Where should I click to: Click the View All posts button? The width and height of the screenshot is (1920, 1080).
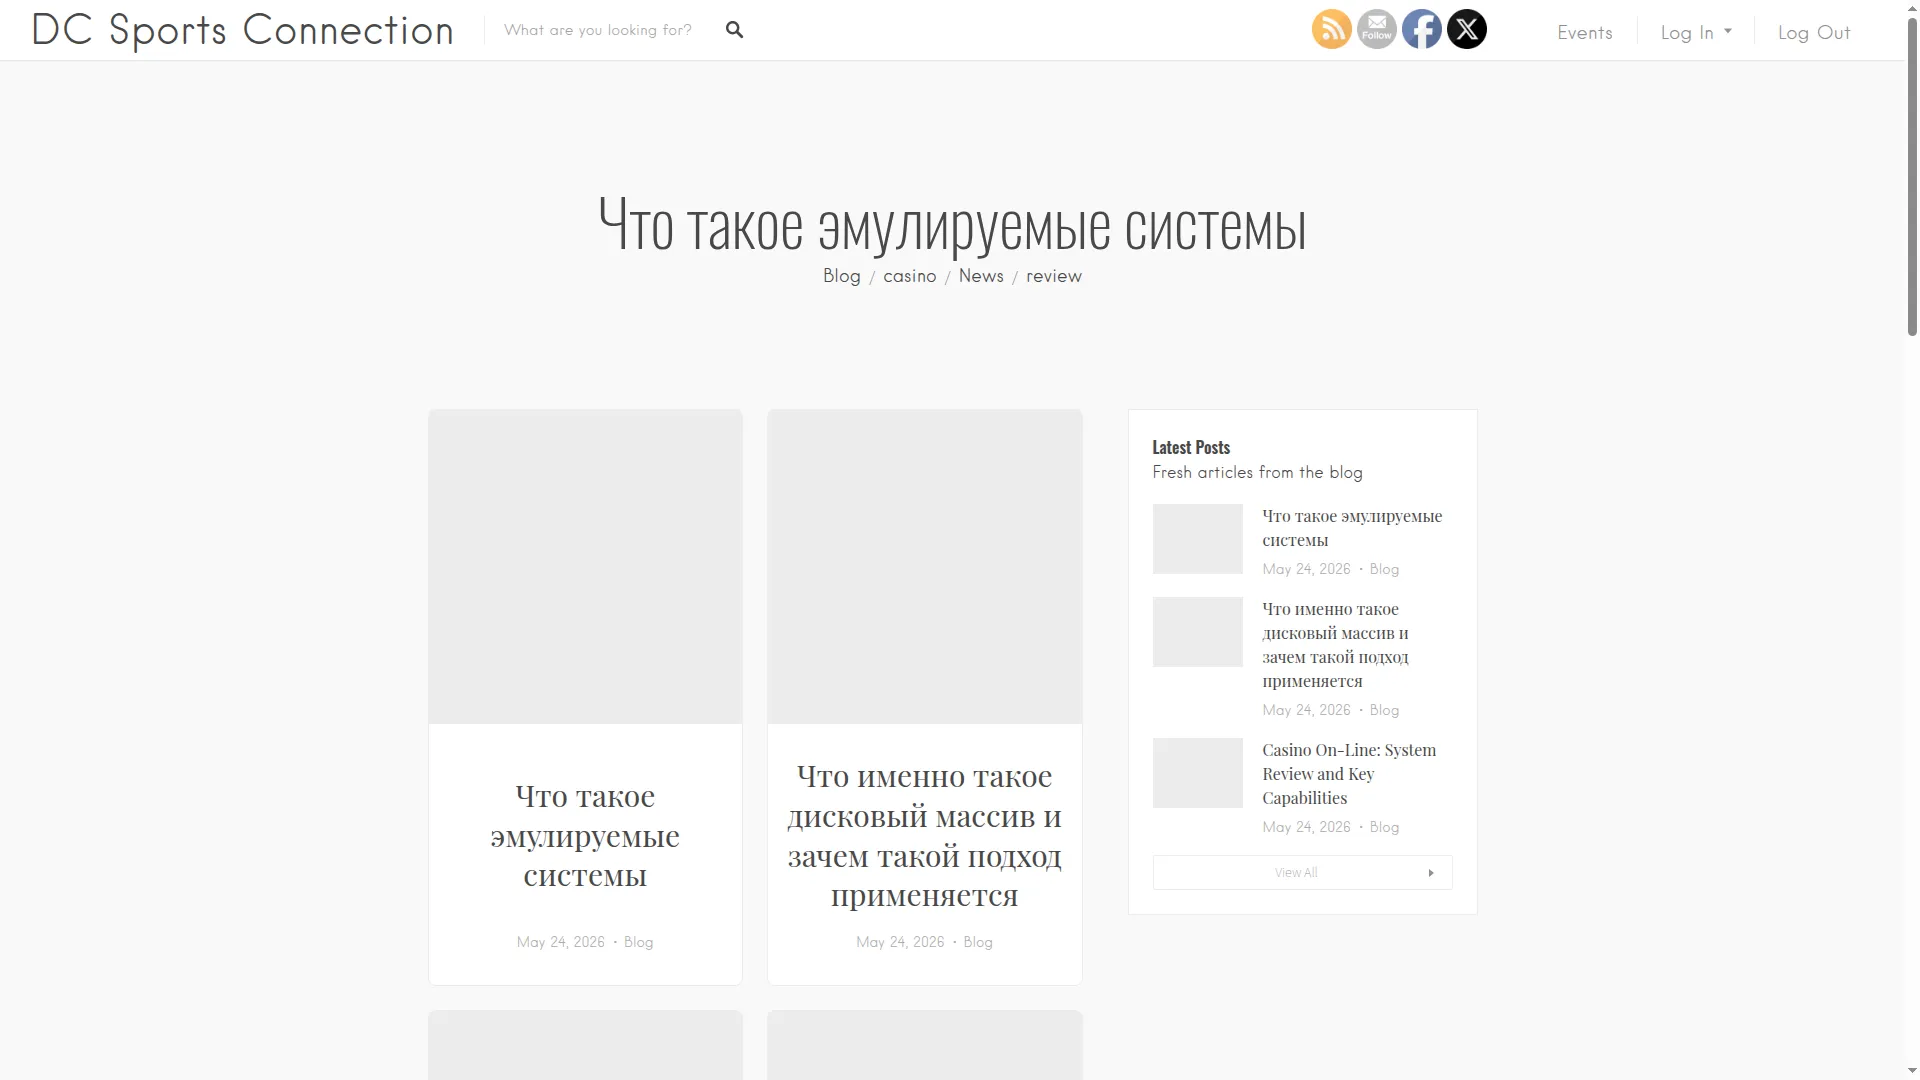1302,873
